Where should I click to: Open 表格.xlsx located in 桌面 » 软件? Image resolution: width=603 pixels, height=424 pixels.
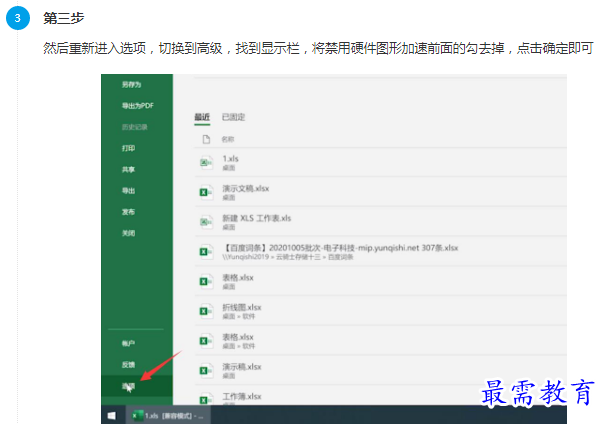(x=381, y=341)
